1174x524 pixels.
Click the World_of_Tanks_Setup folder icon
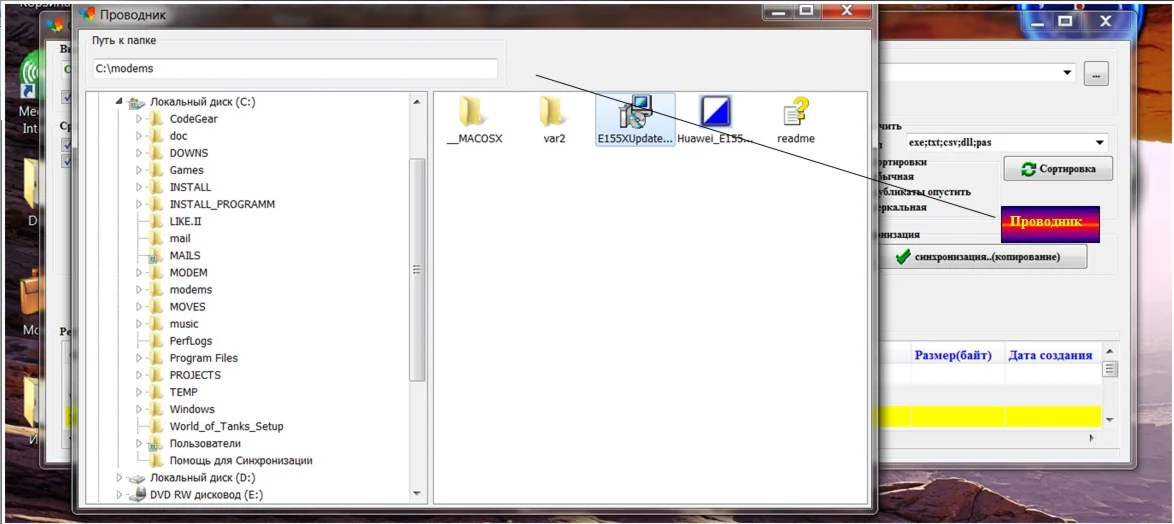click(156, 426)
